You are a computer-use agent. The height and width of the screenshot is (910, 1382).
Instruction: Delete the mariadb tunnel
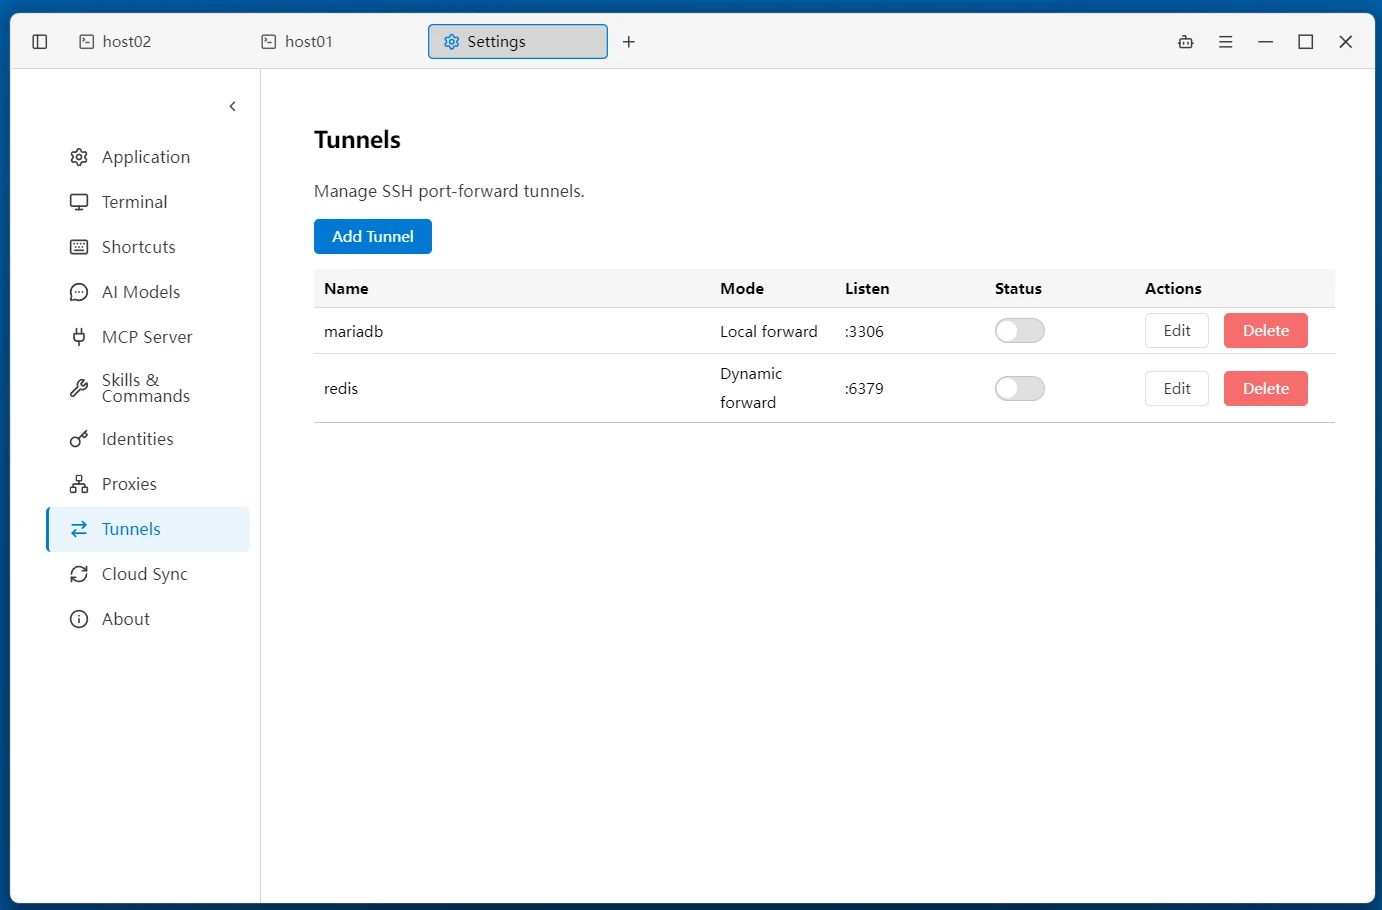(x=1266, y=331)
